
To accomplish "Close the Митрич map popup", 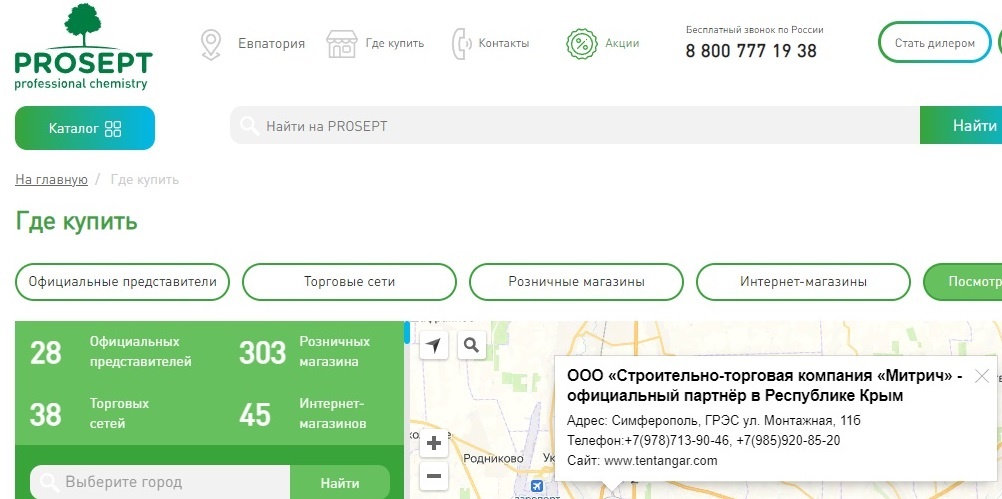I will pyautogui.click(x=982, y=376).
